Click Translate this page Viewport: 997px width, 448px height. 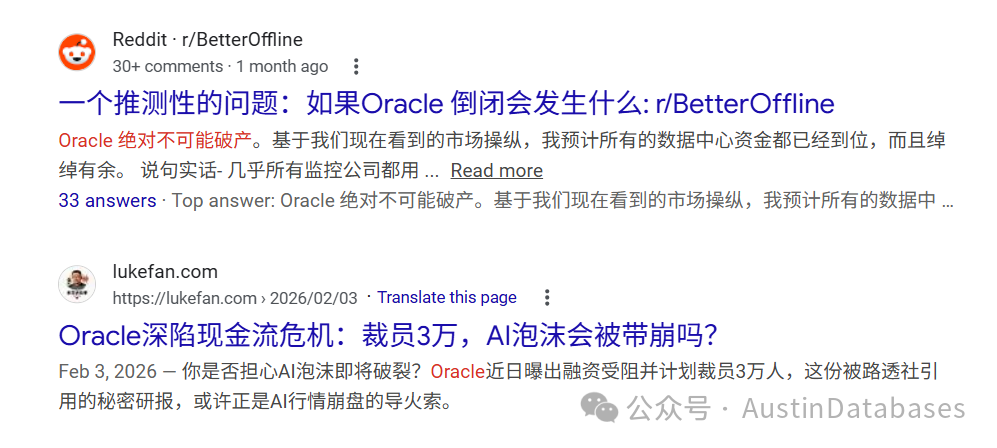pos(447,297)
